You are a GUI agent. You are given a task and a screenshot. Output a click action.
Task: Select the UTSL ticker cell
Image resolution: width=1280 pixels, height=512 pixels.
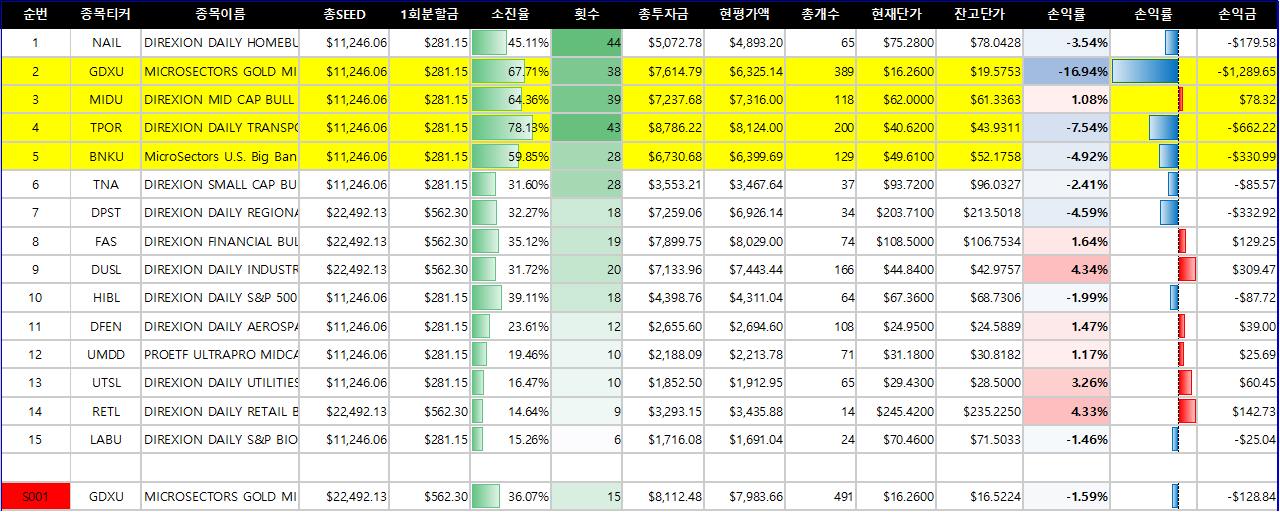(106, 383)
